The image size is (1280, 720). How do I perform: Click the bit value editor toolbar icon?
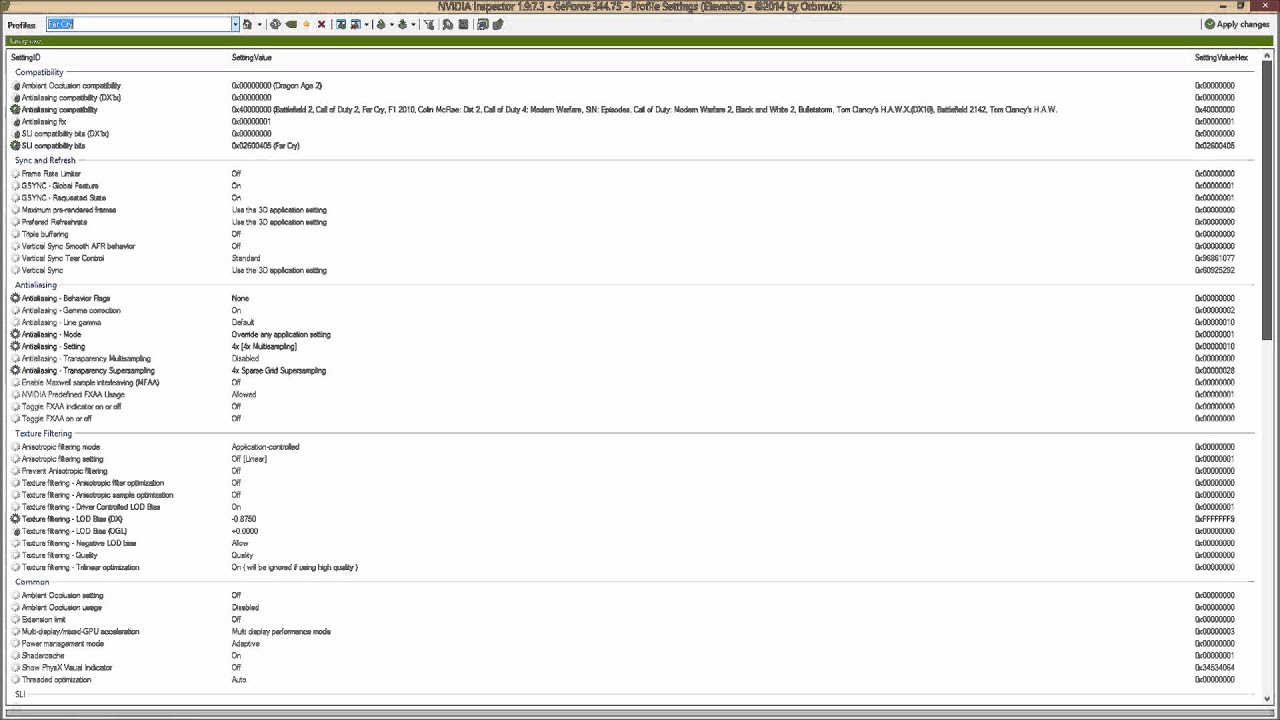(463, 24)
